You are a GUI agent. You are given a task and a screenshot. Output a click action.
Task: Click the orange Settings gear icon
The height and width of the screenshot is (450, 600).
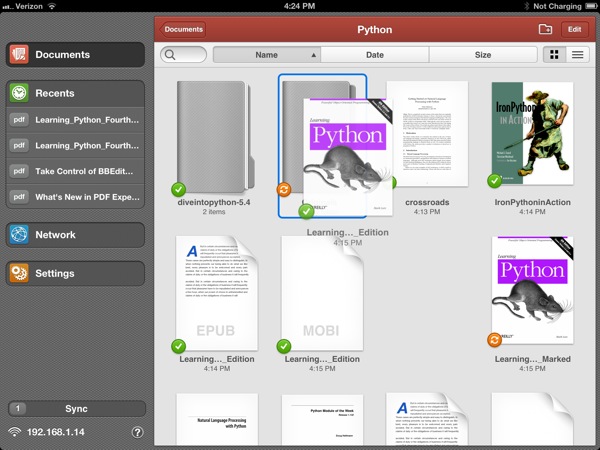[x=19, y=273]
